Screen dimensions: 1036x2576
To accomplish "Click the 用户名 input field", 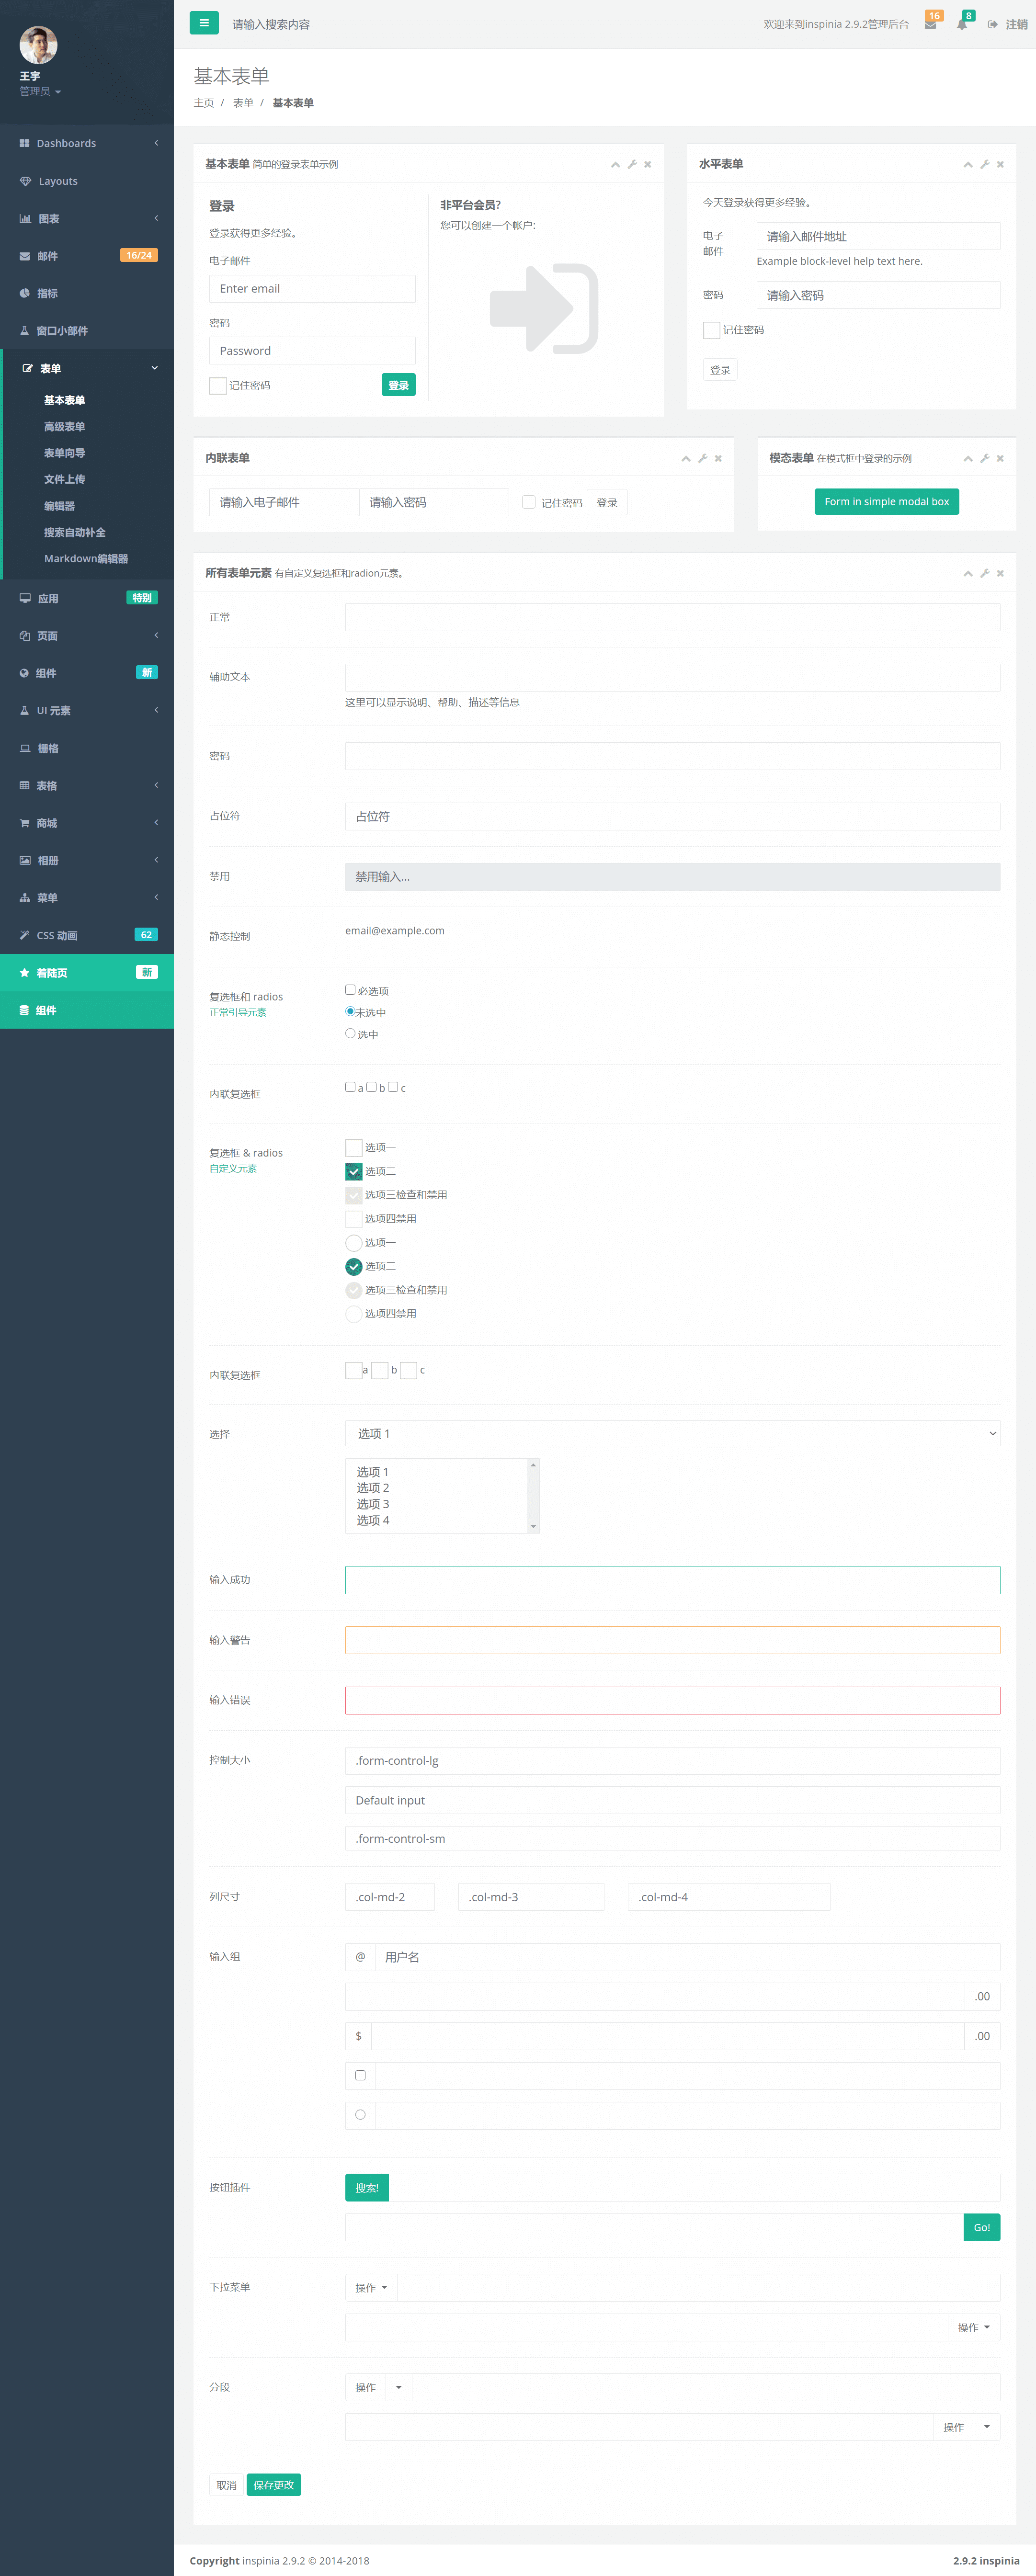I will 687,1957.
